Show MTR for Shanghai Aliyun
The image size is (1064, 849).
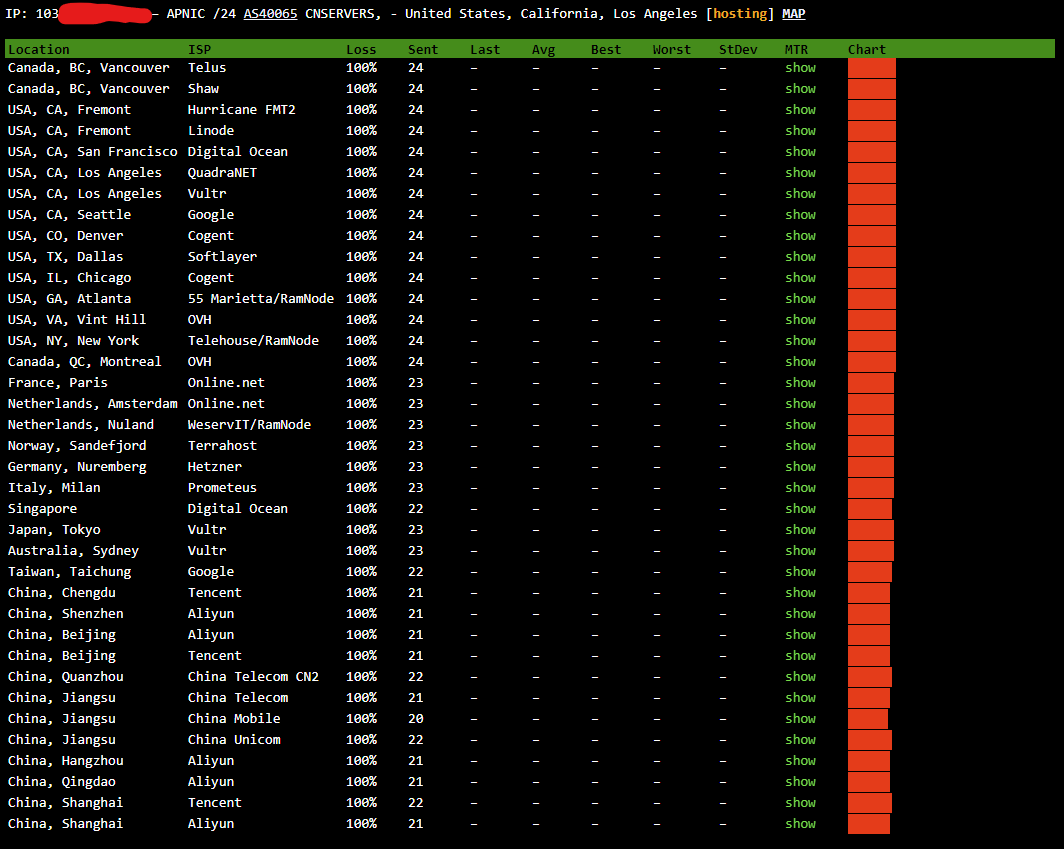click(x=801, y=825)
